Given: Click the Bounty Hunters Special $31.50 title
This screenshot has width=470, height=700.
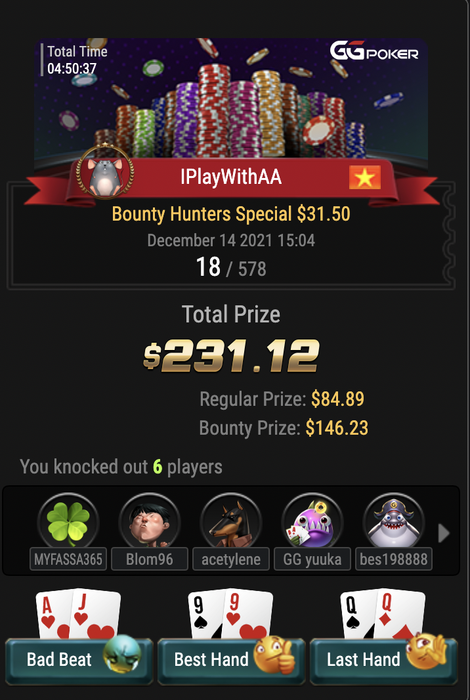Looking at the screenshot, I should [x=231, y=214].
